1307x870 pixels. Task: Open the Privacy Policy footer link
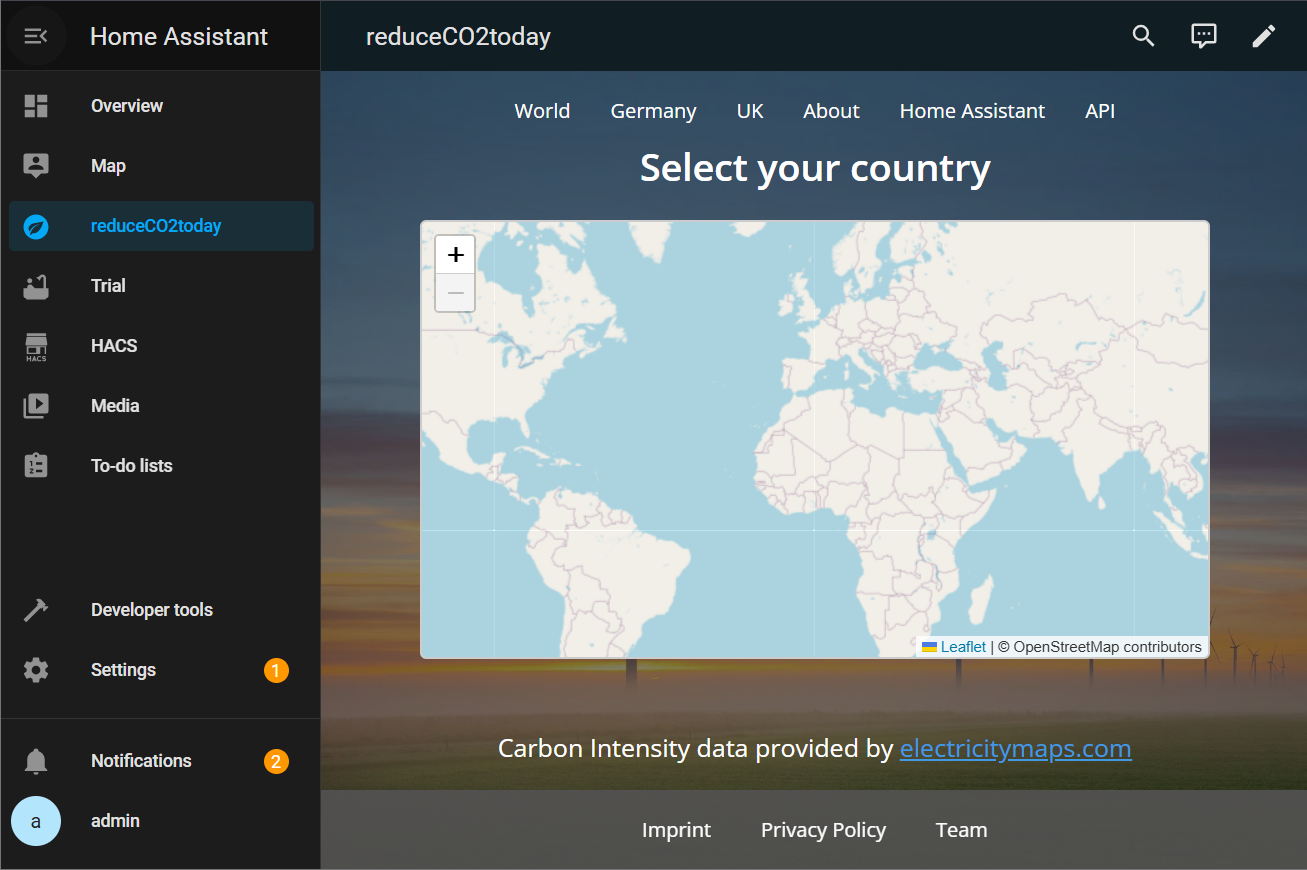[x=823, y=830]
